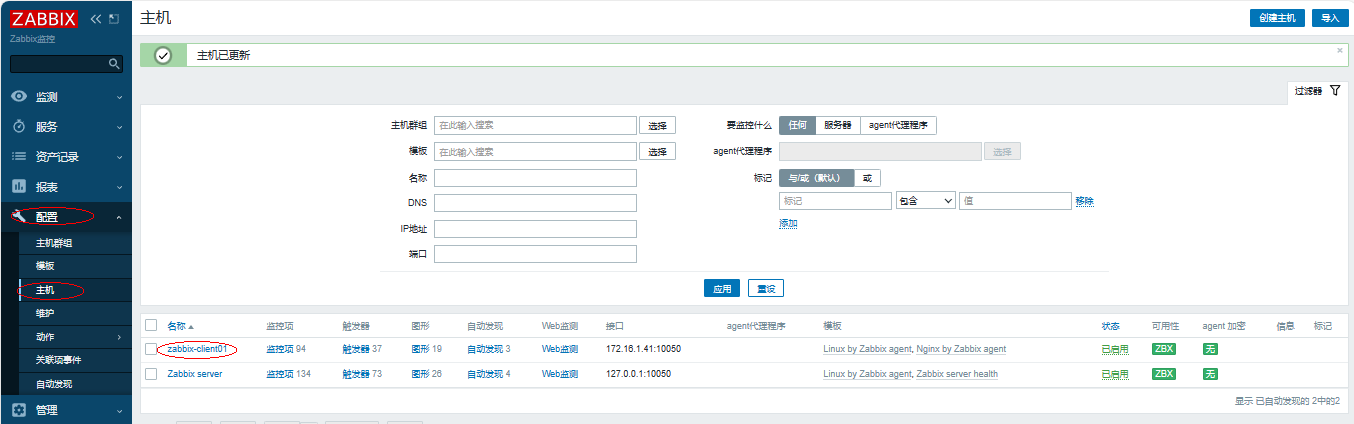
Task: Click the hide sidebar icon beside the collapse arrows
Action: pyautogui.click(x=114, y=19)
